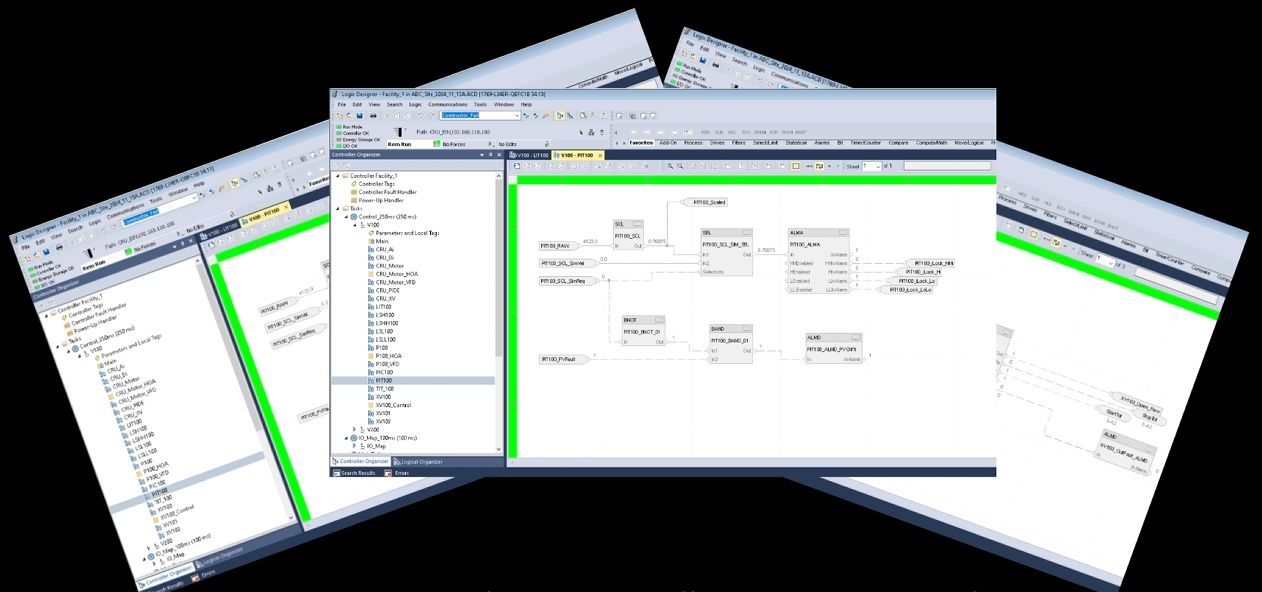Select the Add-On instruction tab
This screenshot has height=592, width=1262.
click(x=667, y=143)
